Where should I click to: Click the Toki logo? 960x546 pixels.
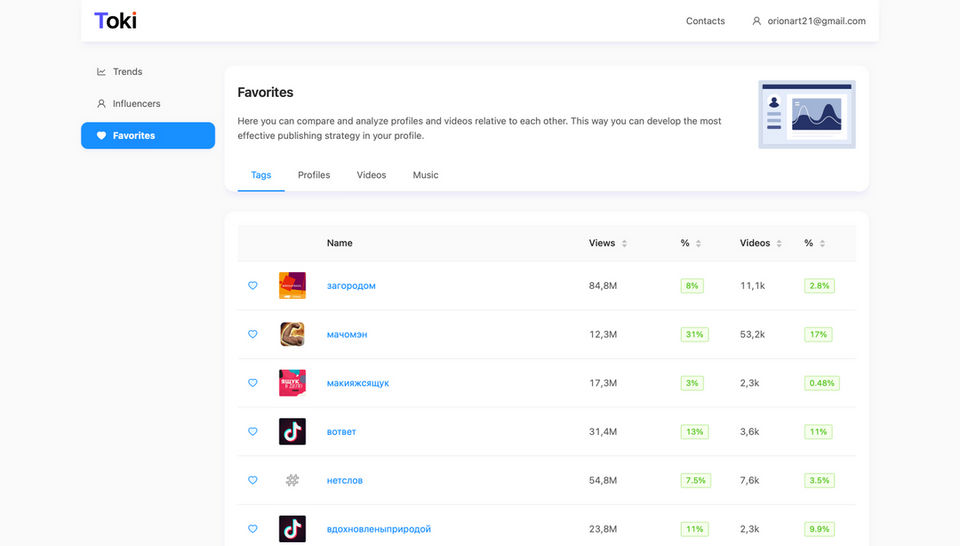pyautogui.click(x=115, y=21)
